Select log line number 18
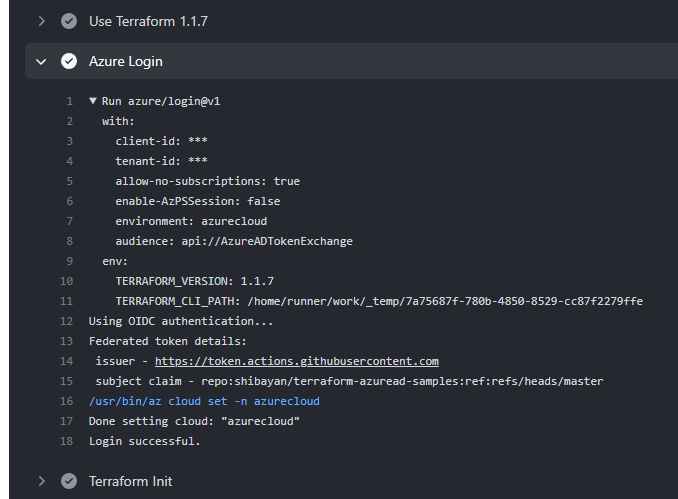The width and height of the screenshot is (678, 499). [x=66, y=441]
